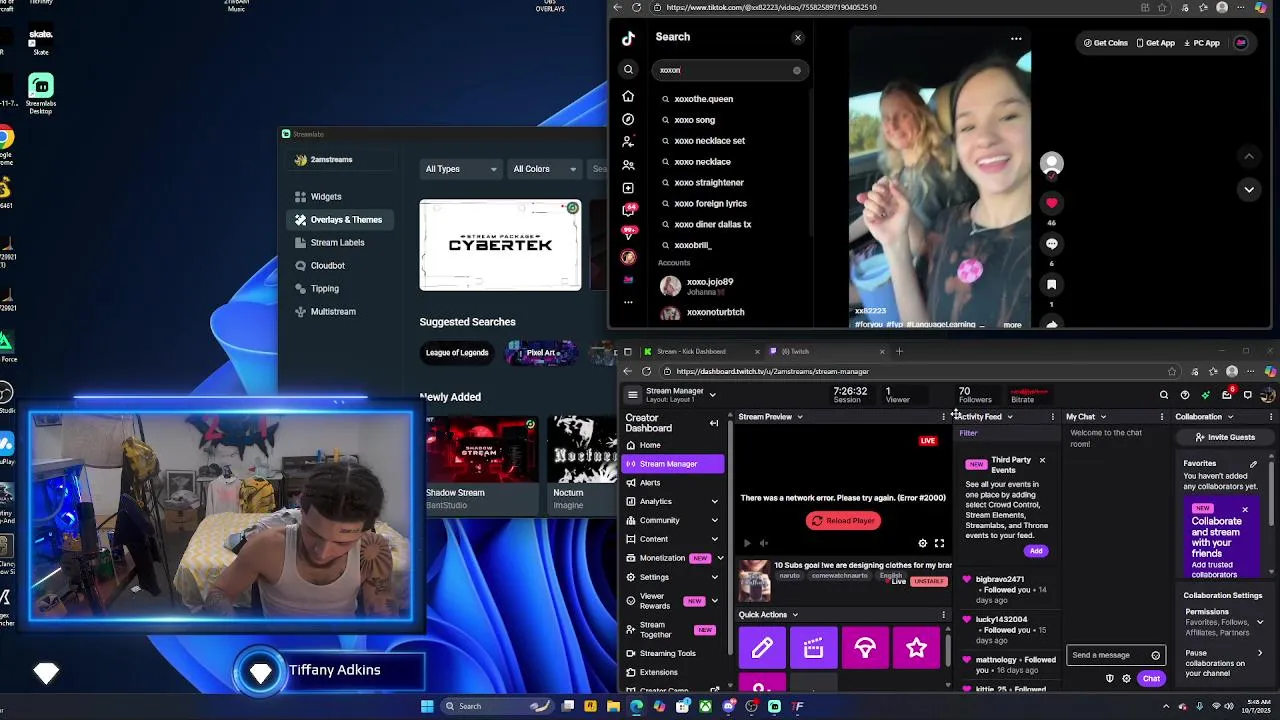Open TikTok Explore compass icon
This screenshot has height=720, width=1280.
pos(628,119)
